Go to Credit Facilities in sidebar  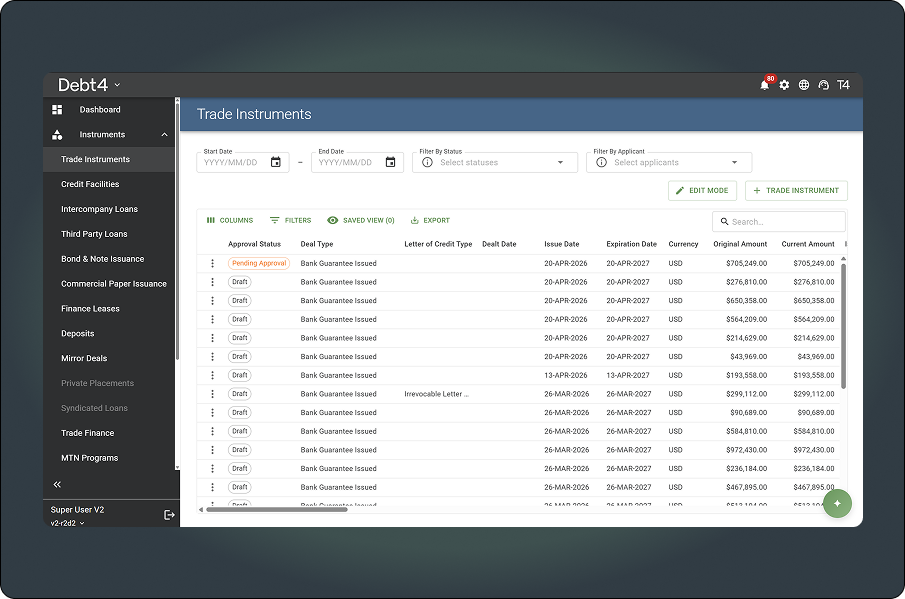pyautogui.click(x=90, y=184)
